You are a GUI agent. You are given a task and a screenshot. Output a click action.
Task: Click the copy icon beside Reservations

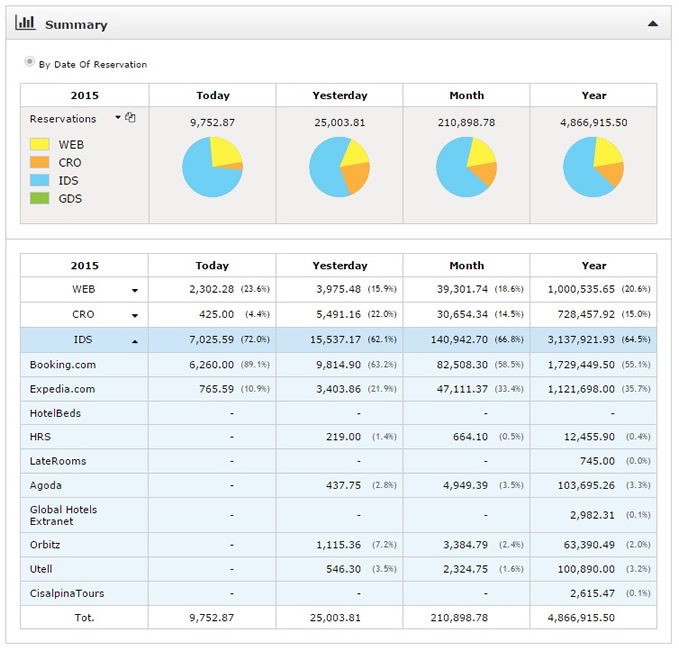click(x=131, y=118)
